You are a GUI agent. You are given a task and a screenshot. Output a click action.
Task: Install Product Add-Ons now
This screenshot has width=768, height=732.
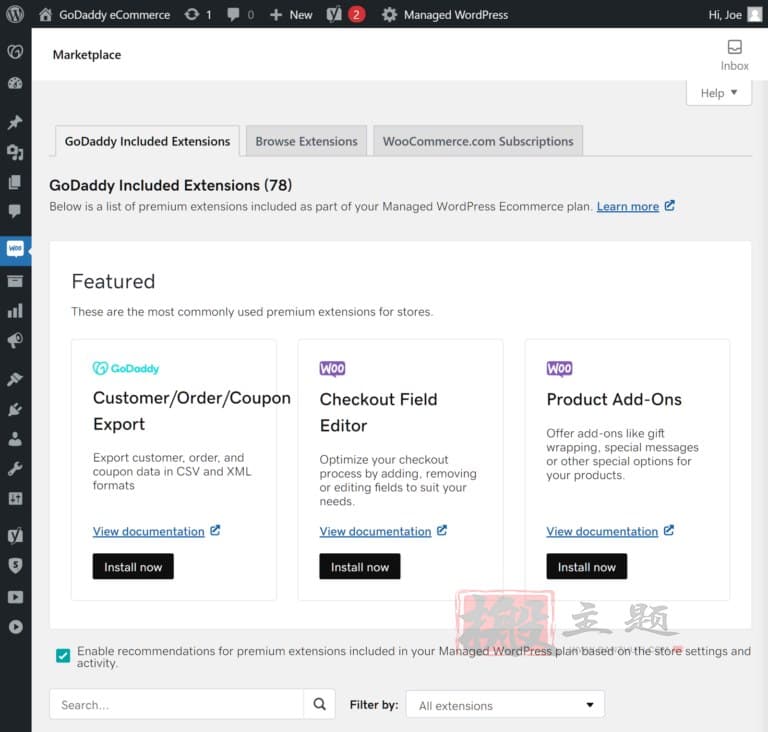point(586,567)
